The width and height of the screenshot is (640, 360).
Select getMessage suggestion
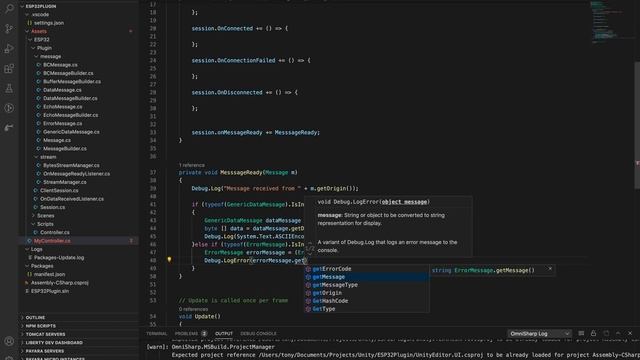367,277
